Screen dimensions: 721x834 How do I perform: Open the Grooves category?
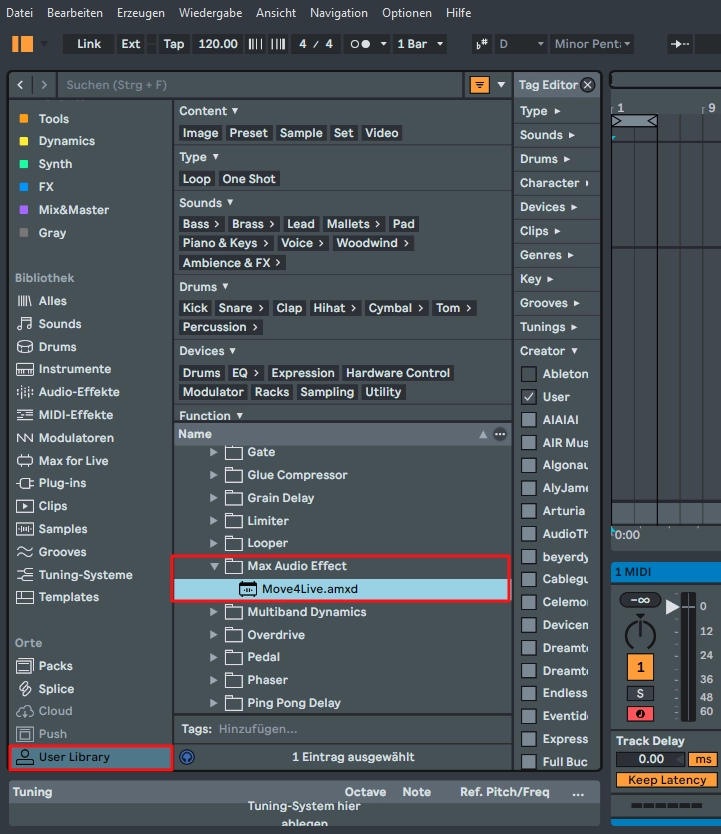click(x=51, y=552)
